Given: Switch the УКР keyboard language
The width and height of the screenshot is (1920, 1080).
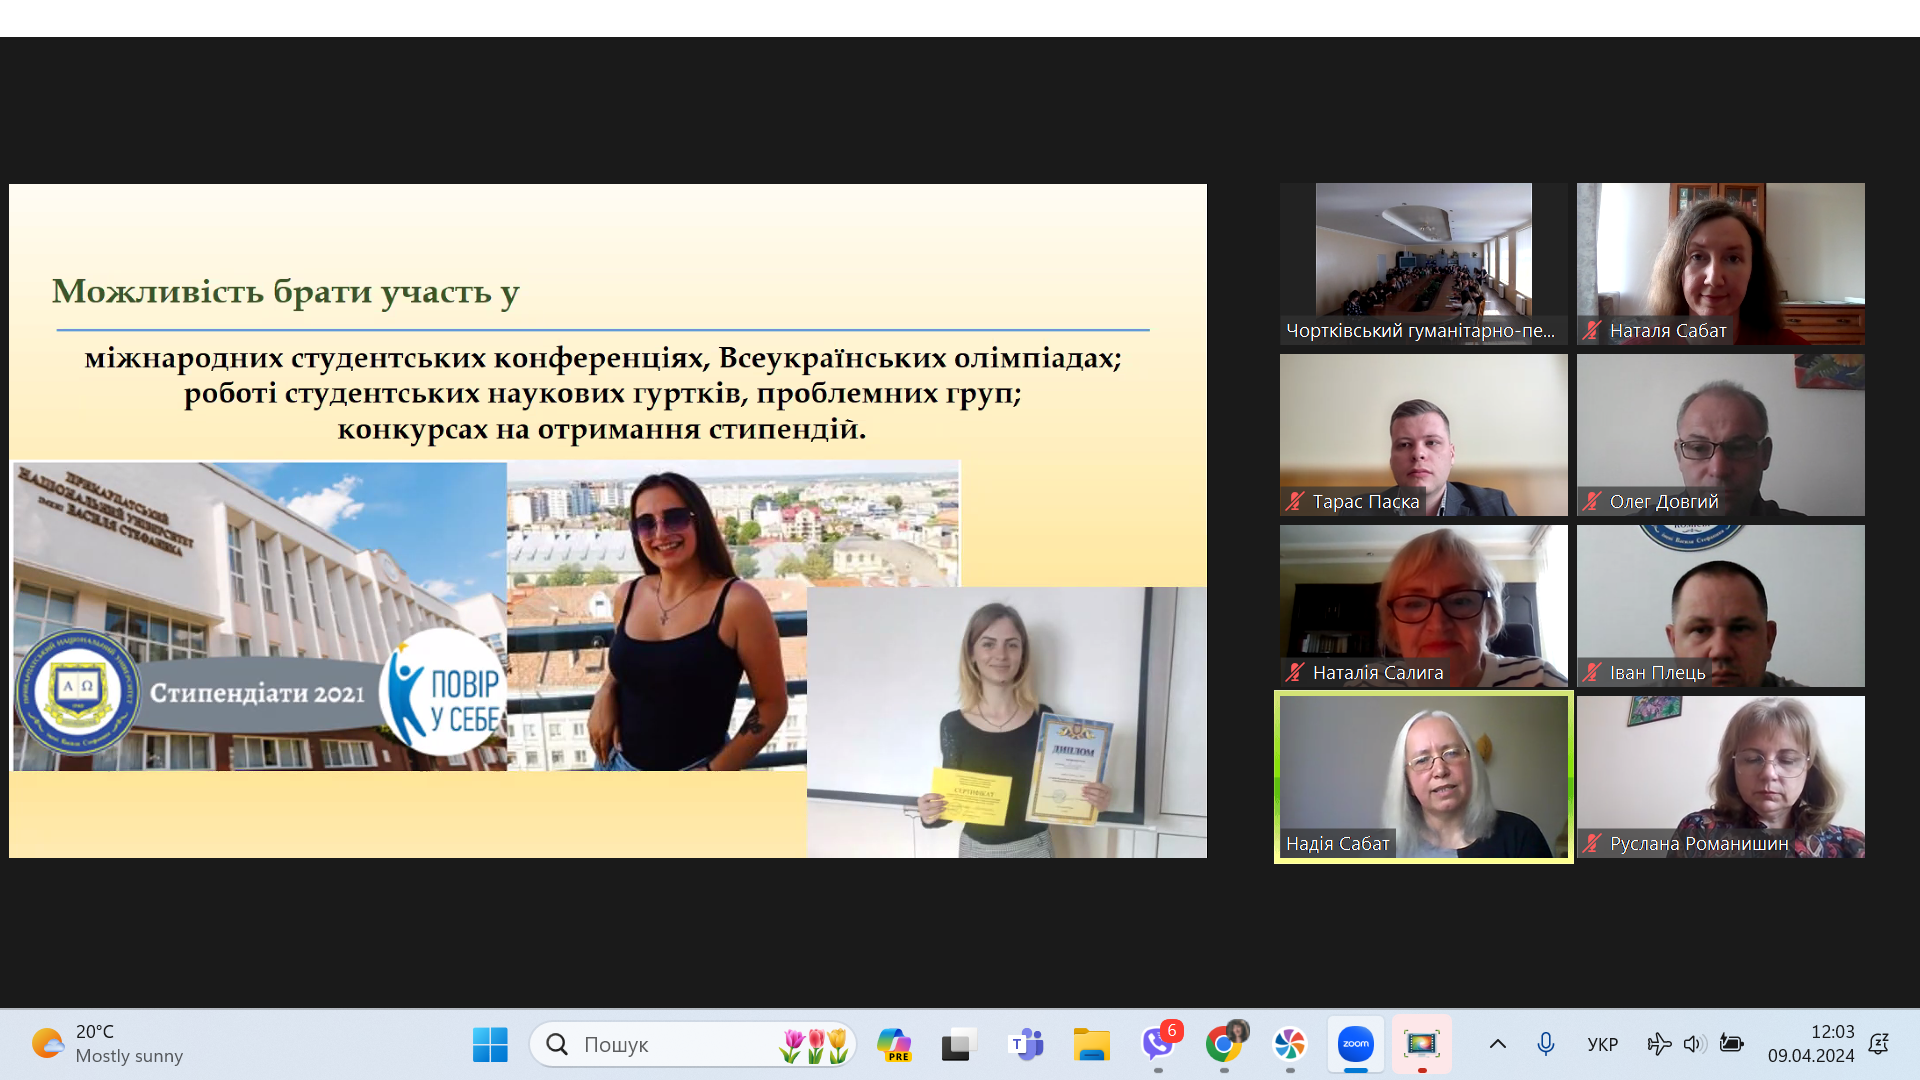Looking at the screenshot, I should (1602, 1044).
